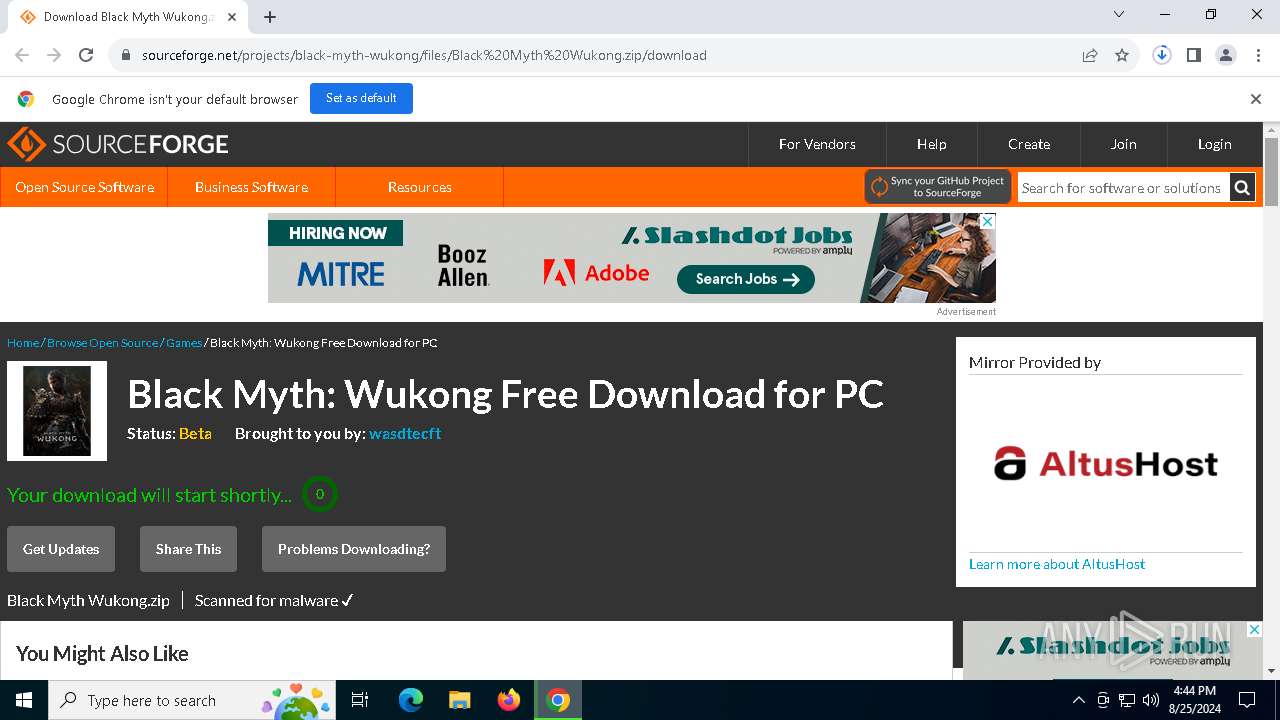Dismiss default browser notification bar

click(1256, 99)
